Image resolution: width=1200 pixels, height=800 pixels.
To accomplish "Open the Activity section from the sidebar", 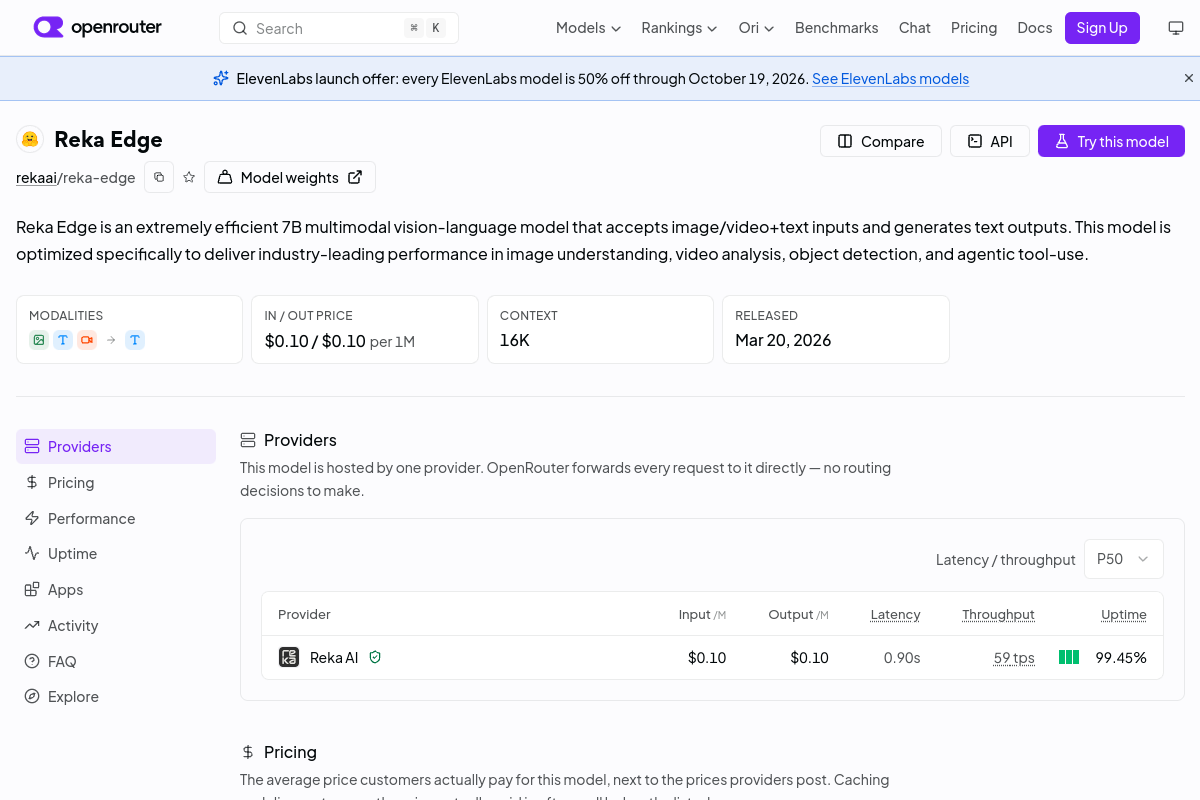I will pos(116,626).
